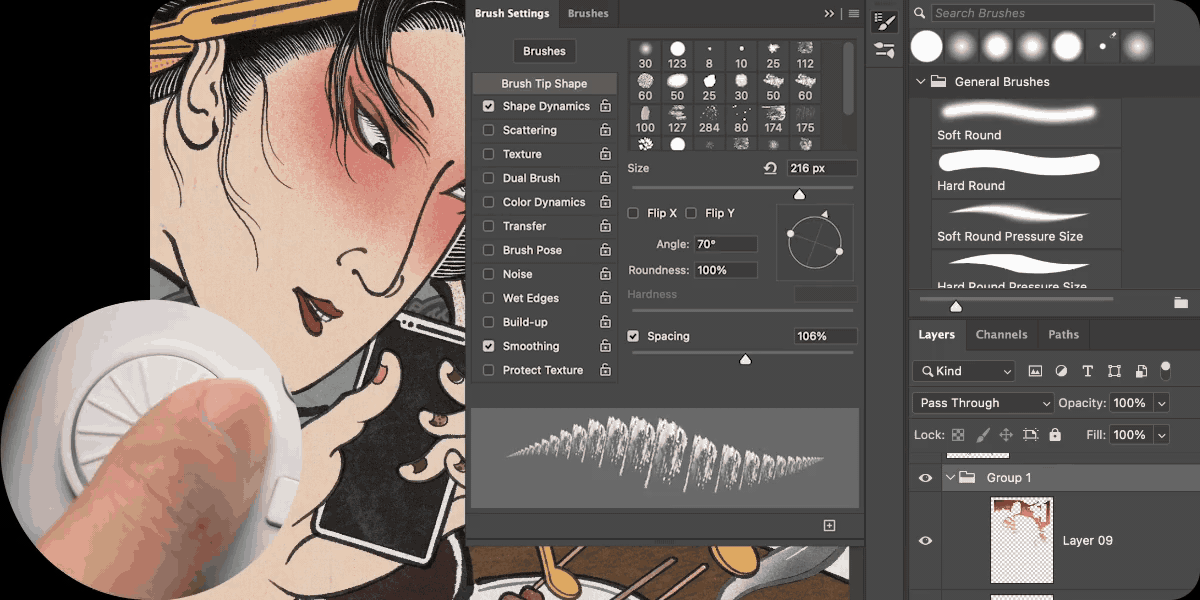Create a new brush group folder icon
This screenshot has width=1200, height=600.
click(1181, 302)
